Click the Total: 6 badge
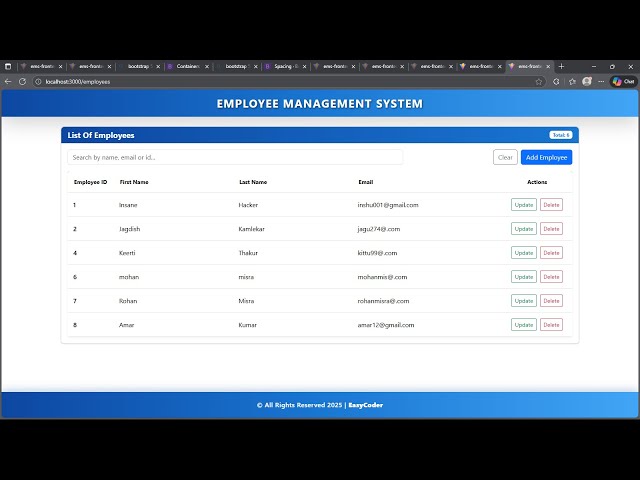 (x=561, y=135)
